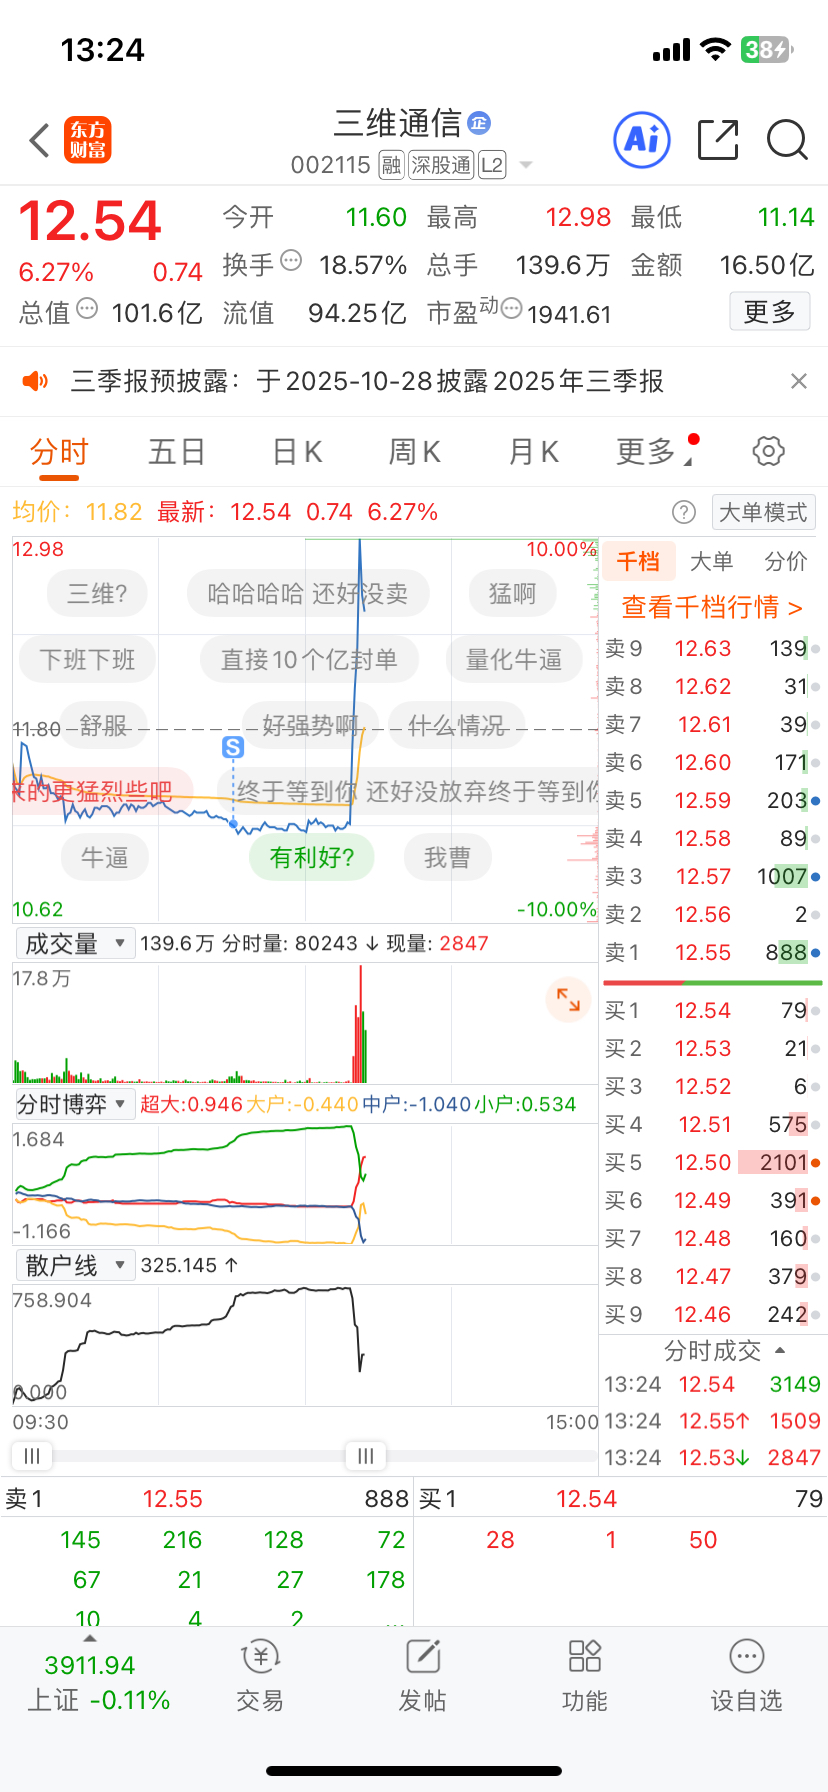Select 买5 12.50 order row
Viewport: 828px width, 1792px height.
pyautogui.click(x=712, y=1163)
